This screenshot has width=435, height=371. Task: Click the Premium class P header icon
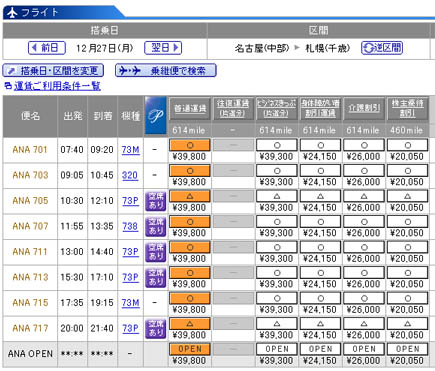156,116
